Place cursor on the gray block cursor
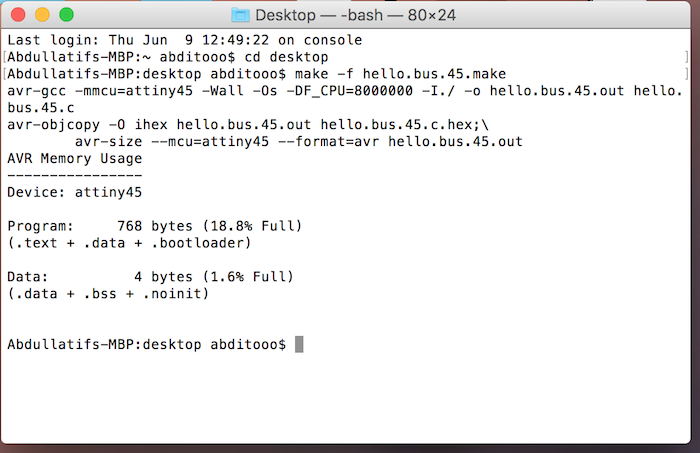 [x=299, y=345]
